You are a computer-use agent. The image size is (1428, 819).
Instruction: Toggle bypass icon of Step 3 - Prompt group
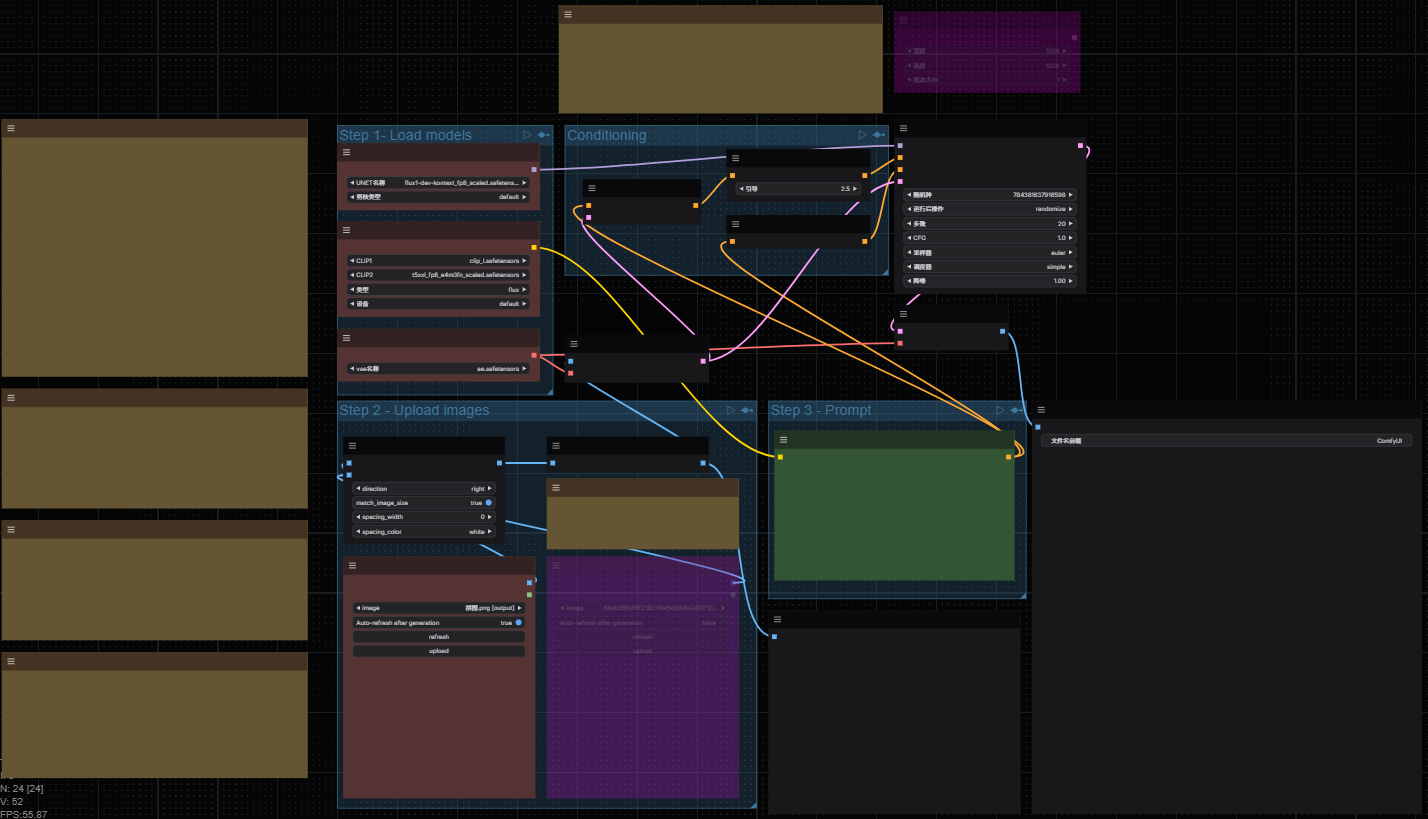click(1017, 410)
